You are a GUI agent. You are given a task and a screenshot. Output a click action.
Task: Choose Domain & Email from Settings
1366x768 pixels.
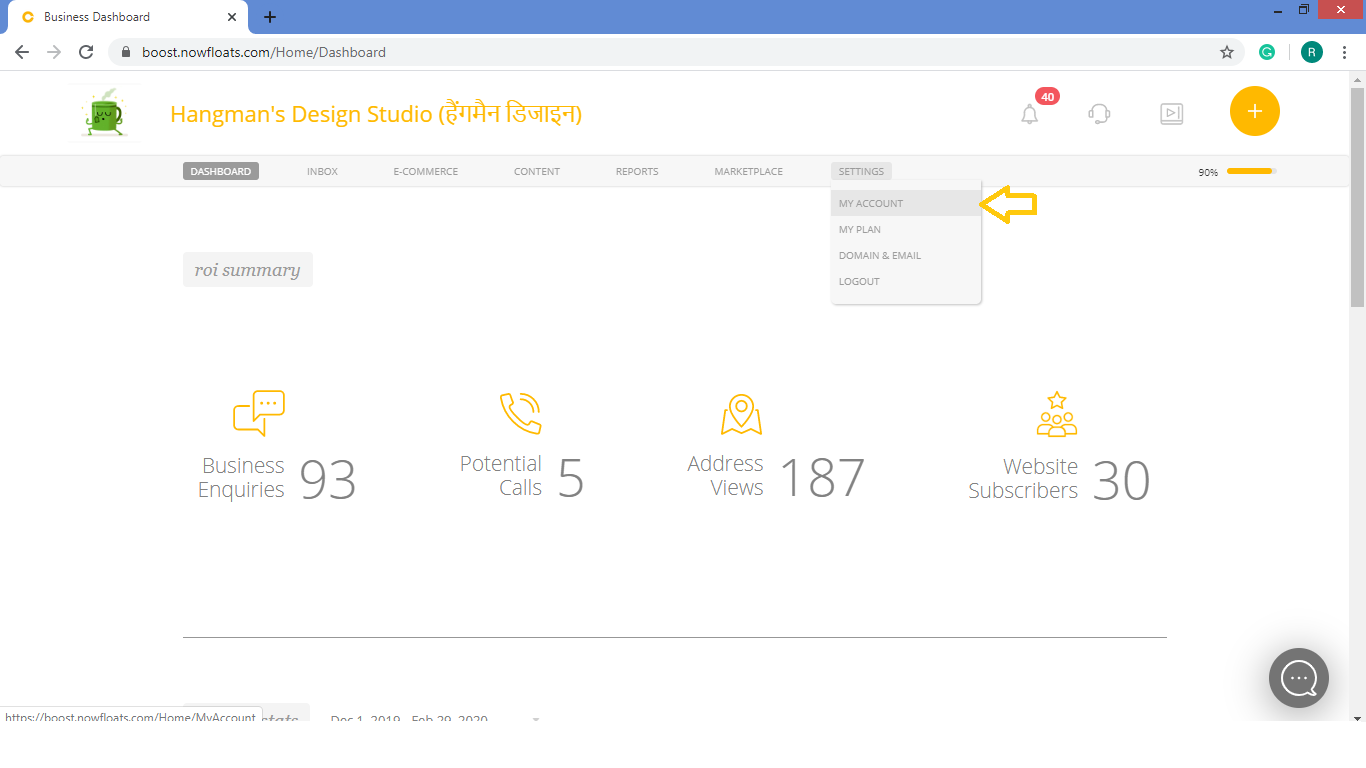pos(906,255)
